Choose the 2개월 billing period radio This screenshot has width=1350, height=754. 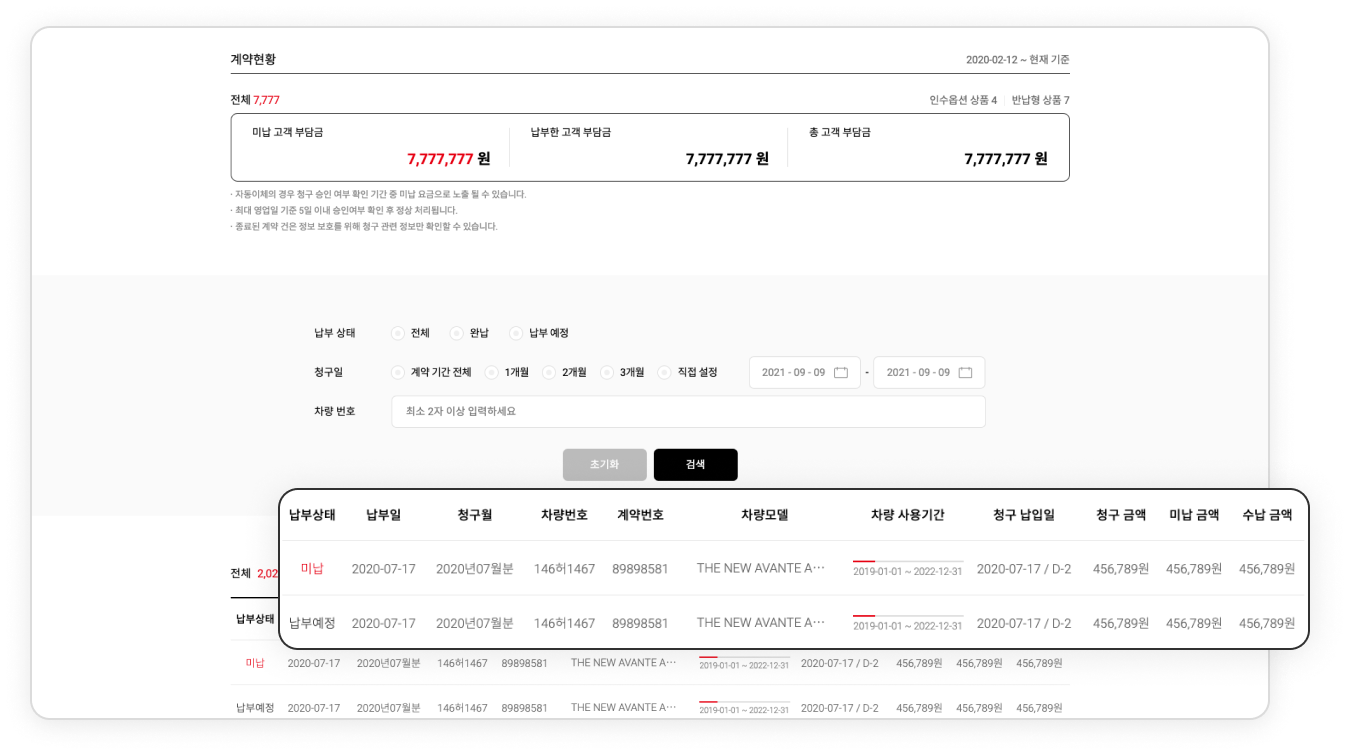(x=549, y=372)
